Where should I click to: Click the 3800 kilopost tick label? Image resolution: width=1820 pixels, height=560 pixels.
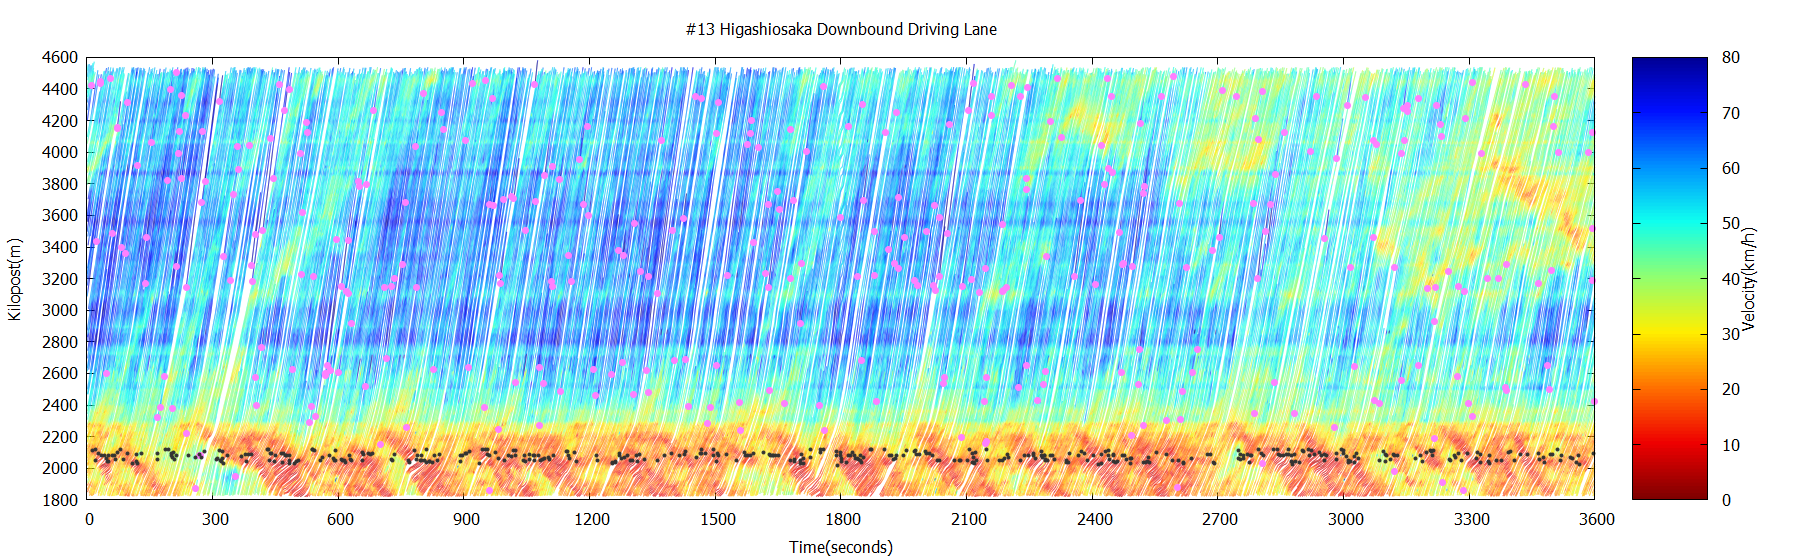pyautogui.click(x=60, y=184)
